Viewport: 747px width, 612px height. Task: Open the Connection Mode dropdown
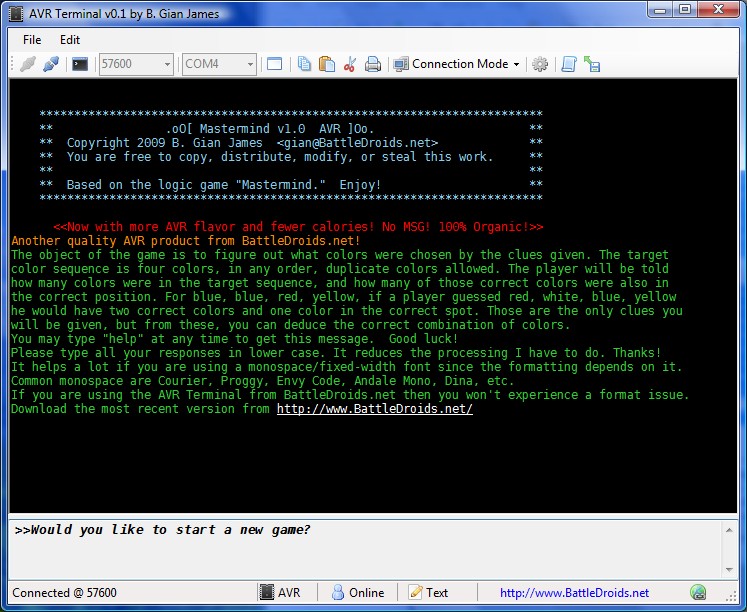click(456, 64)
